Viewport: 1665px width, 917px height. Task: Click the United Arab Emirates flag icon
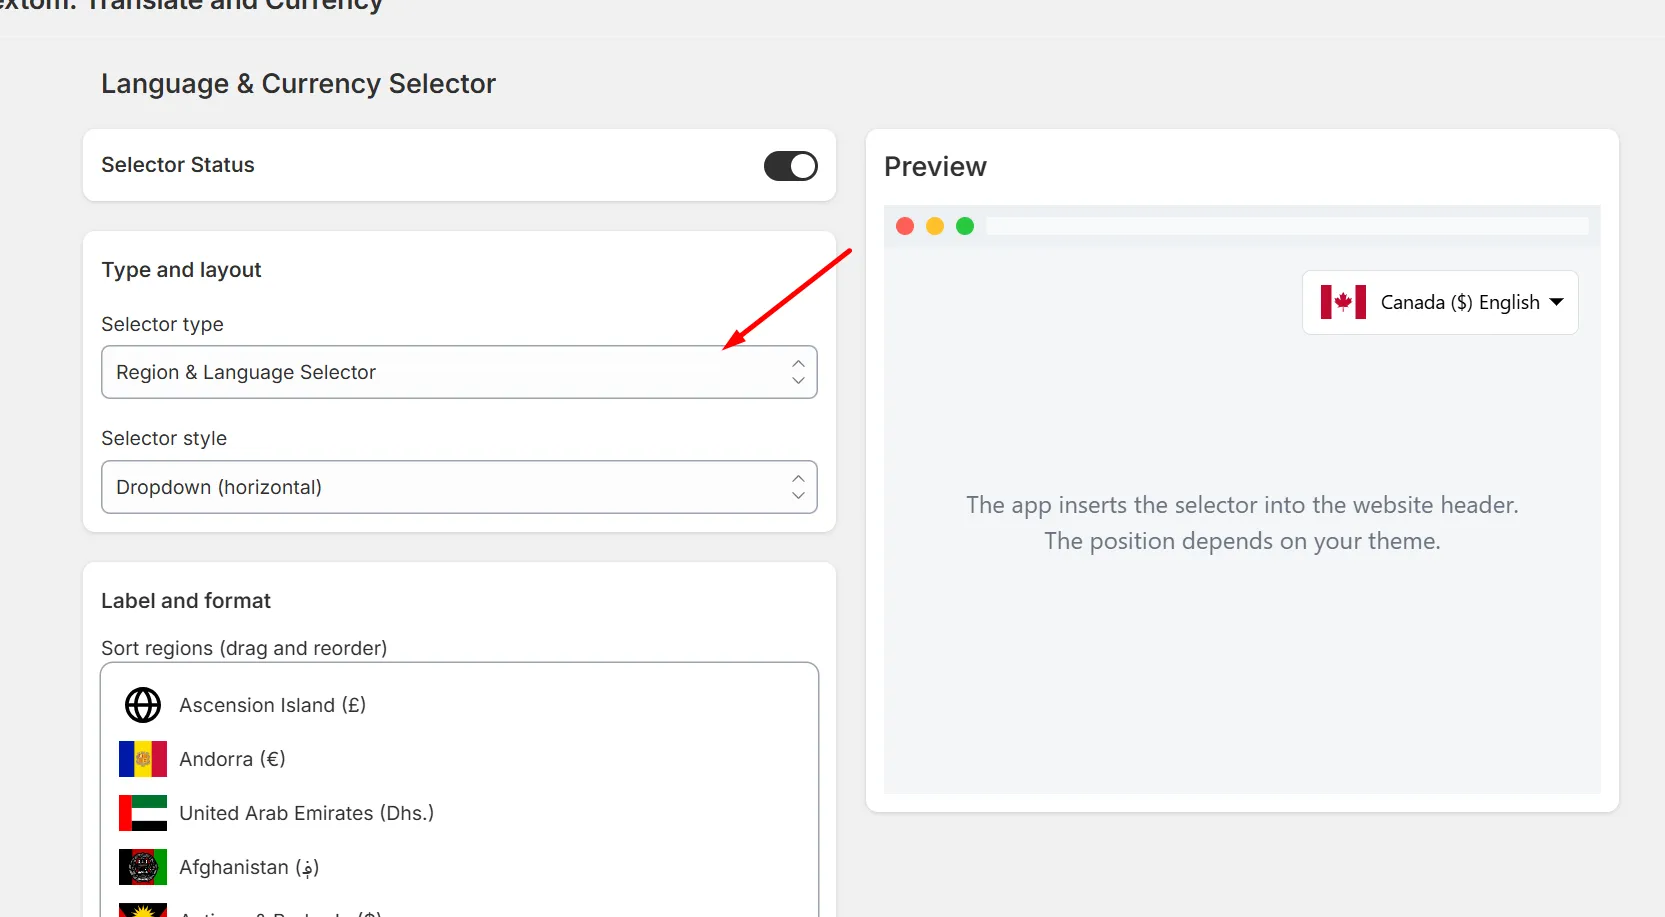tap(143, 813)
